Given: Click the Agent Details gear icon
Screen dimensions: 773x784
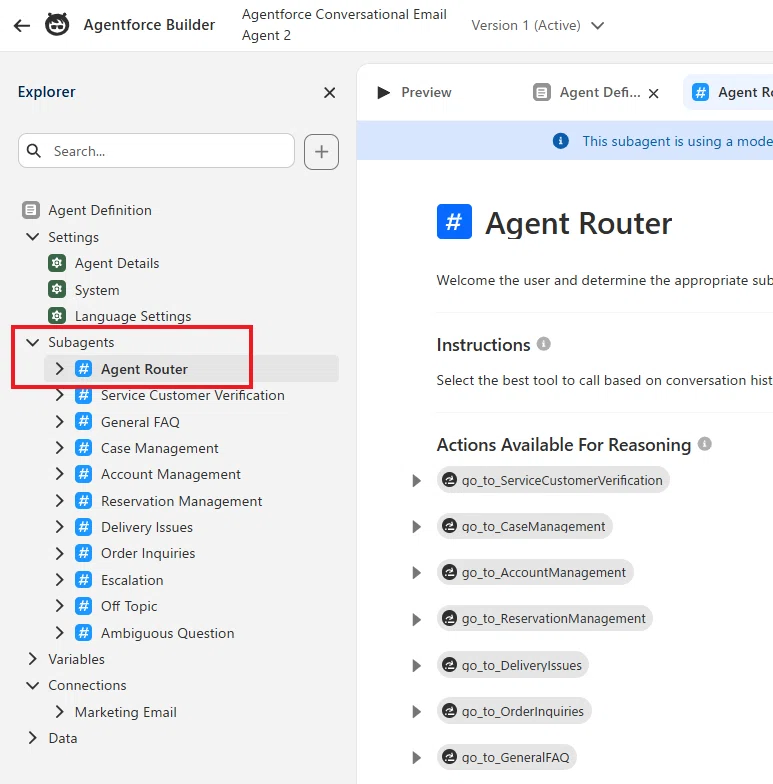Looking at the screenshot, I should point(57,262).
